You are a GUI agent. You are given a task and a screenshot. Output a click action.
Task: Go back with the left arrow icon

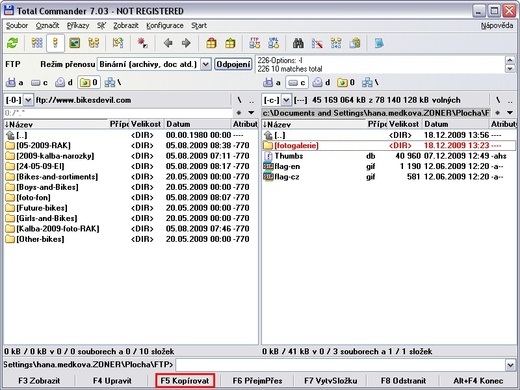(x=168, y=43)
